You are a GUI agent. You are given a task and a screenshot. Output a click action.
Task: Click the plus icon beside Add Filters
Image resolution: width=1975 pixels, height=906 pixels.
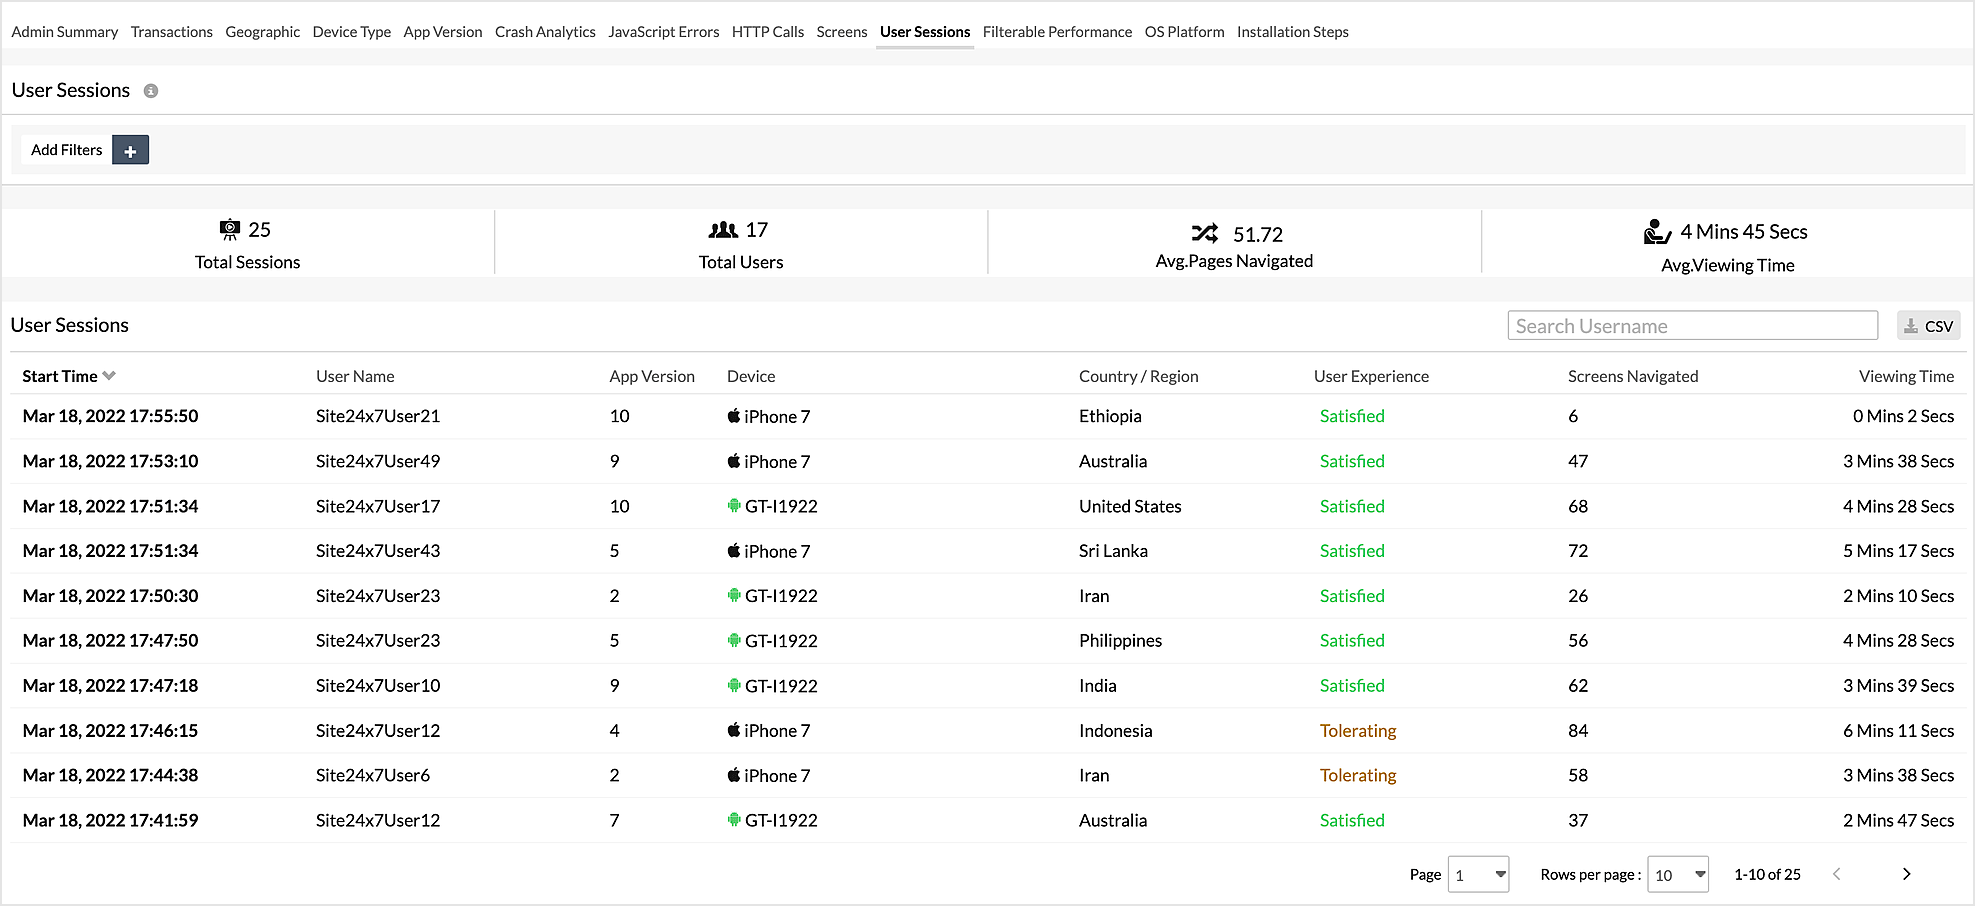pyautogui.click(x=130, y=151)
